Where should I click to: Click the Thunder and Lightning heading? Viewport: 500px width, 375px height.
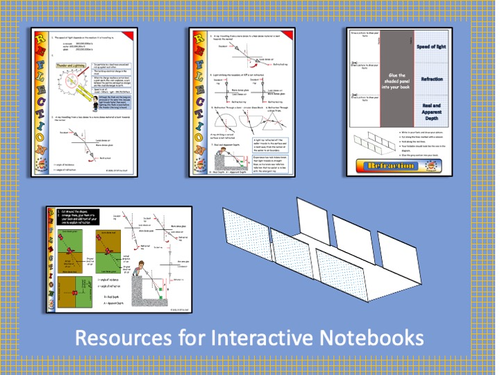pos(71,65)
